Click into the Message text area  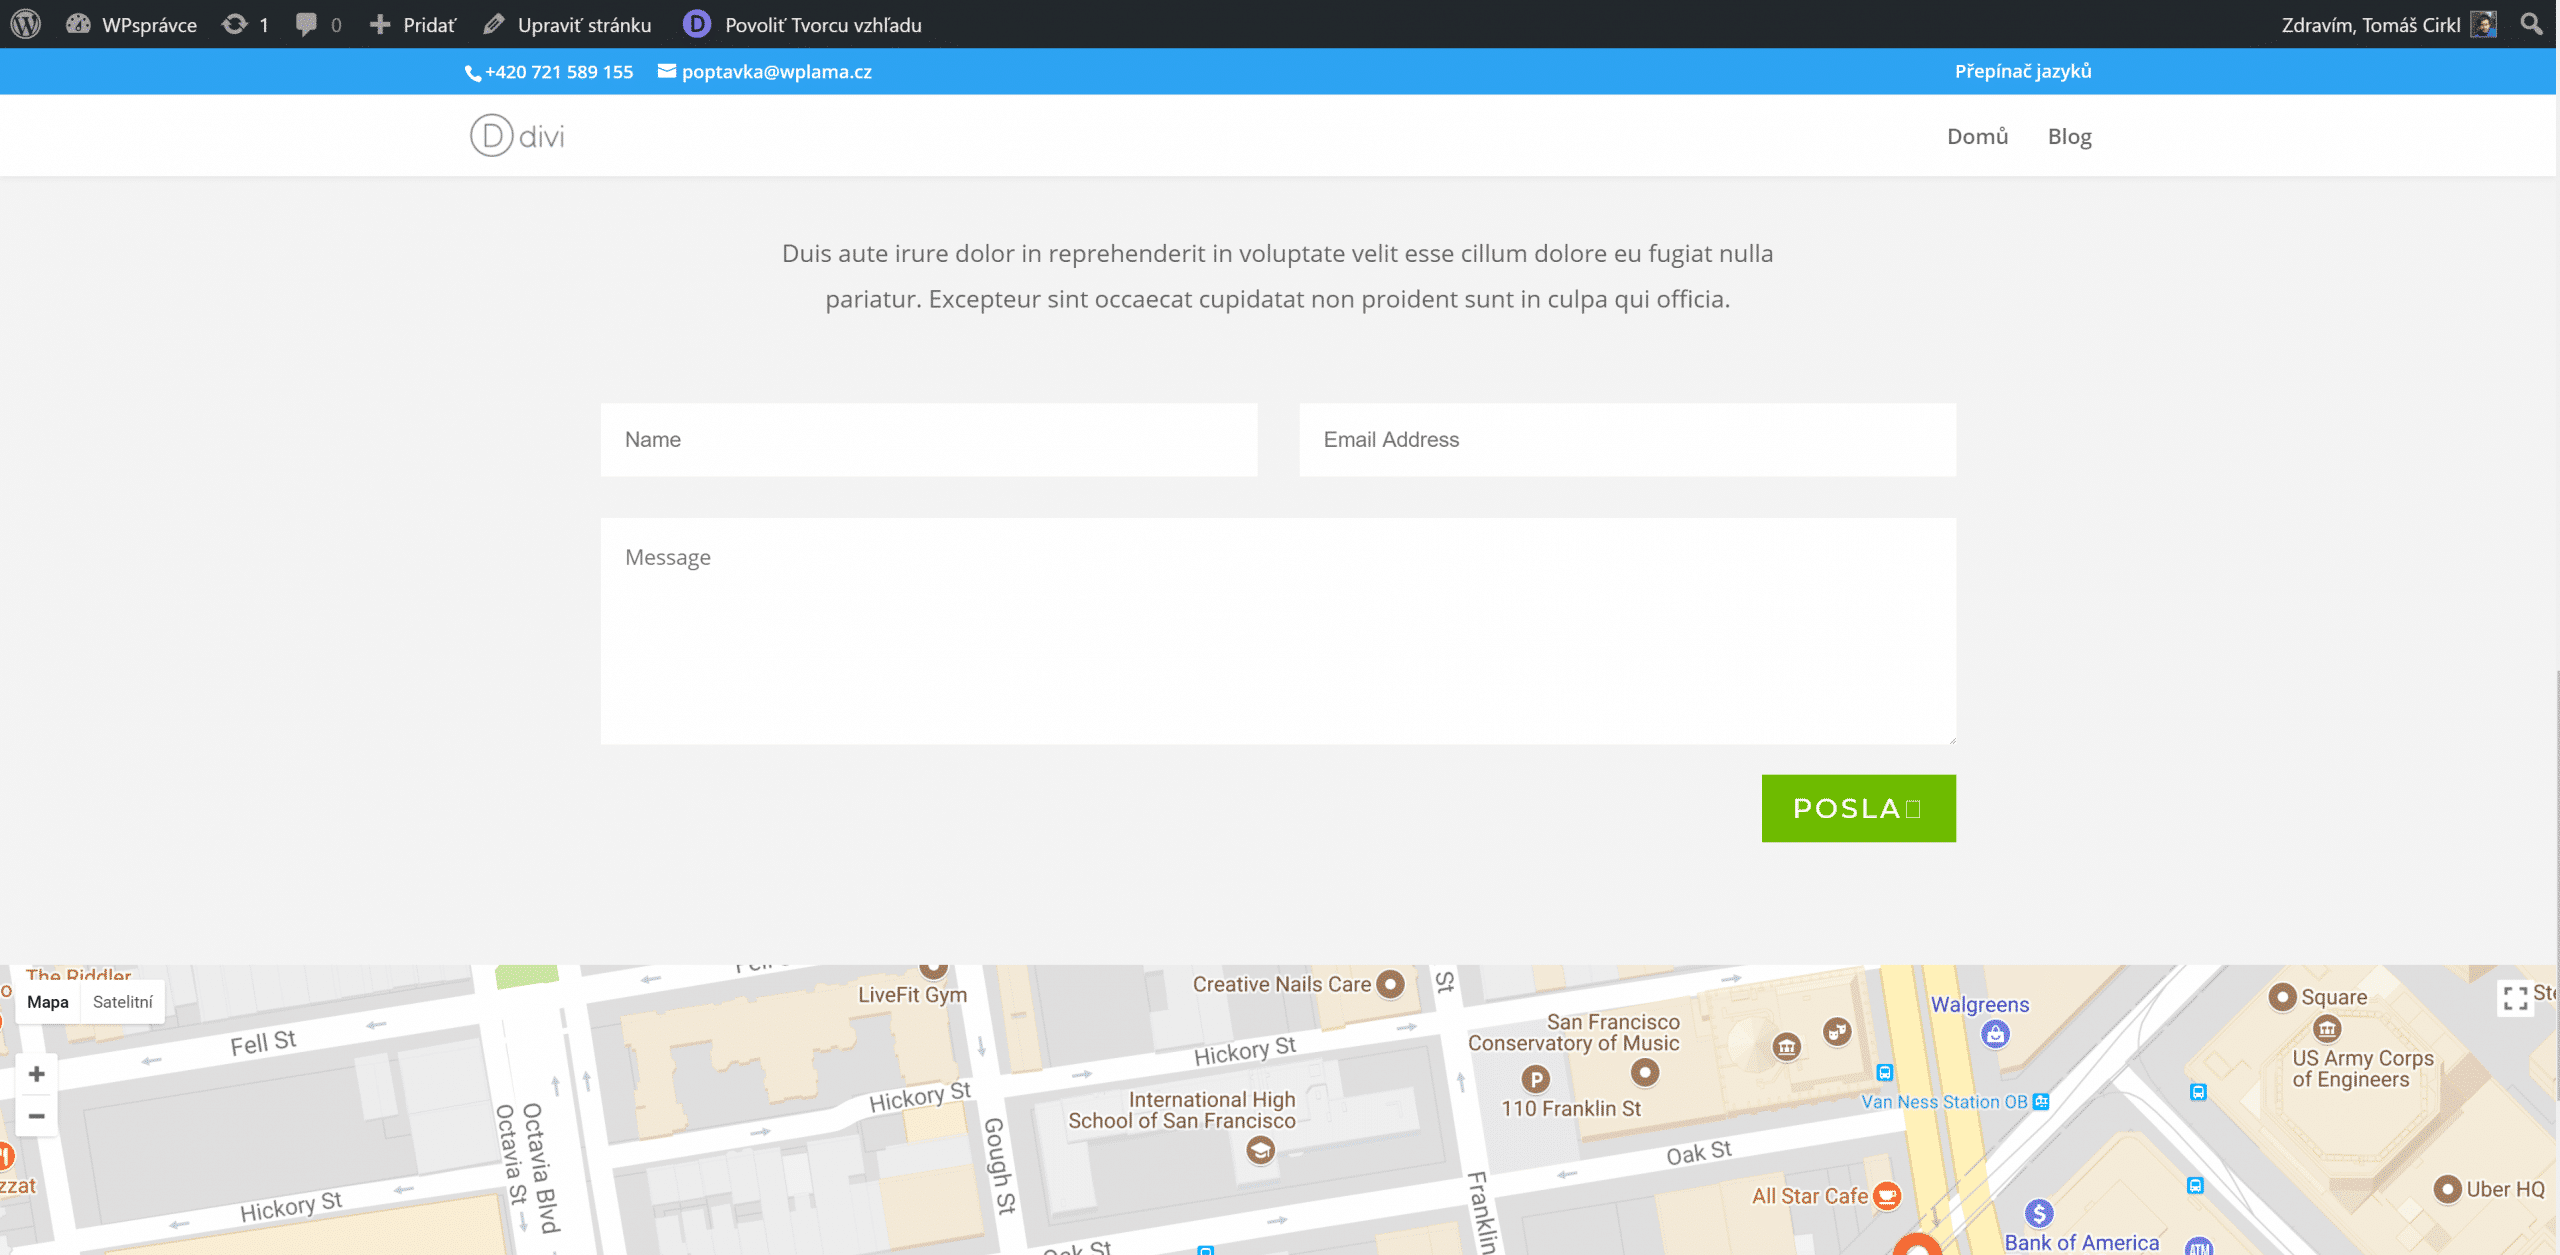[x=1277, y=630]
